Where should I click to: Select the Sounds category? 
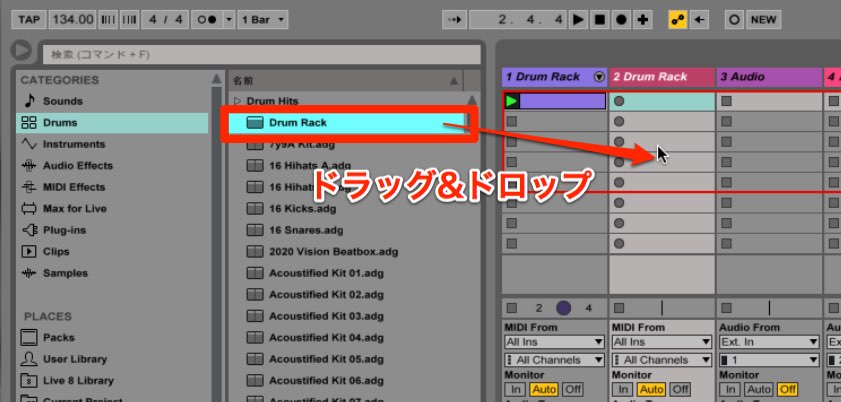[63, 101]
